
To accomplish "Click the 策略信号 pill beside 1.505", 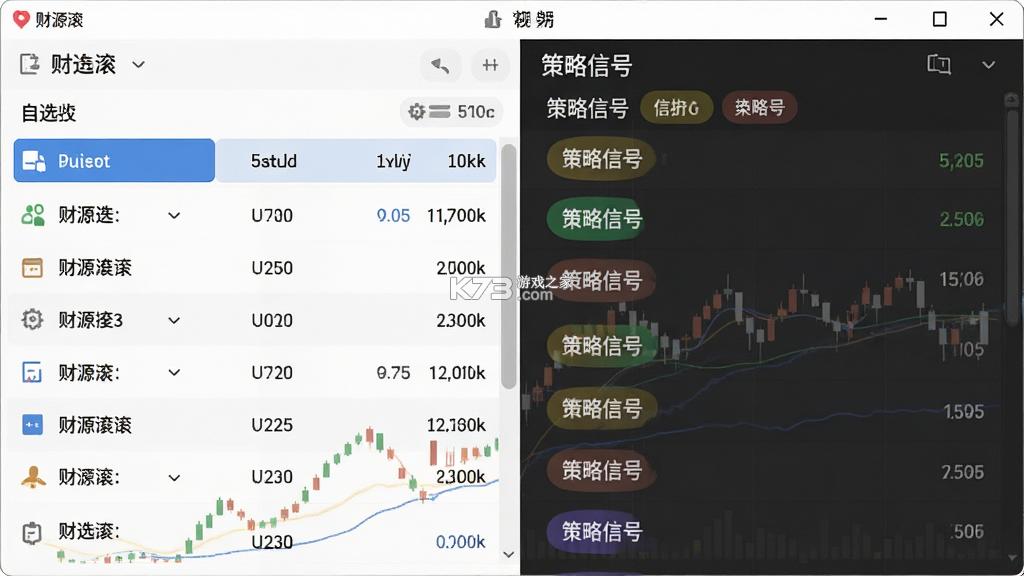I will 601,409.
